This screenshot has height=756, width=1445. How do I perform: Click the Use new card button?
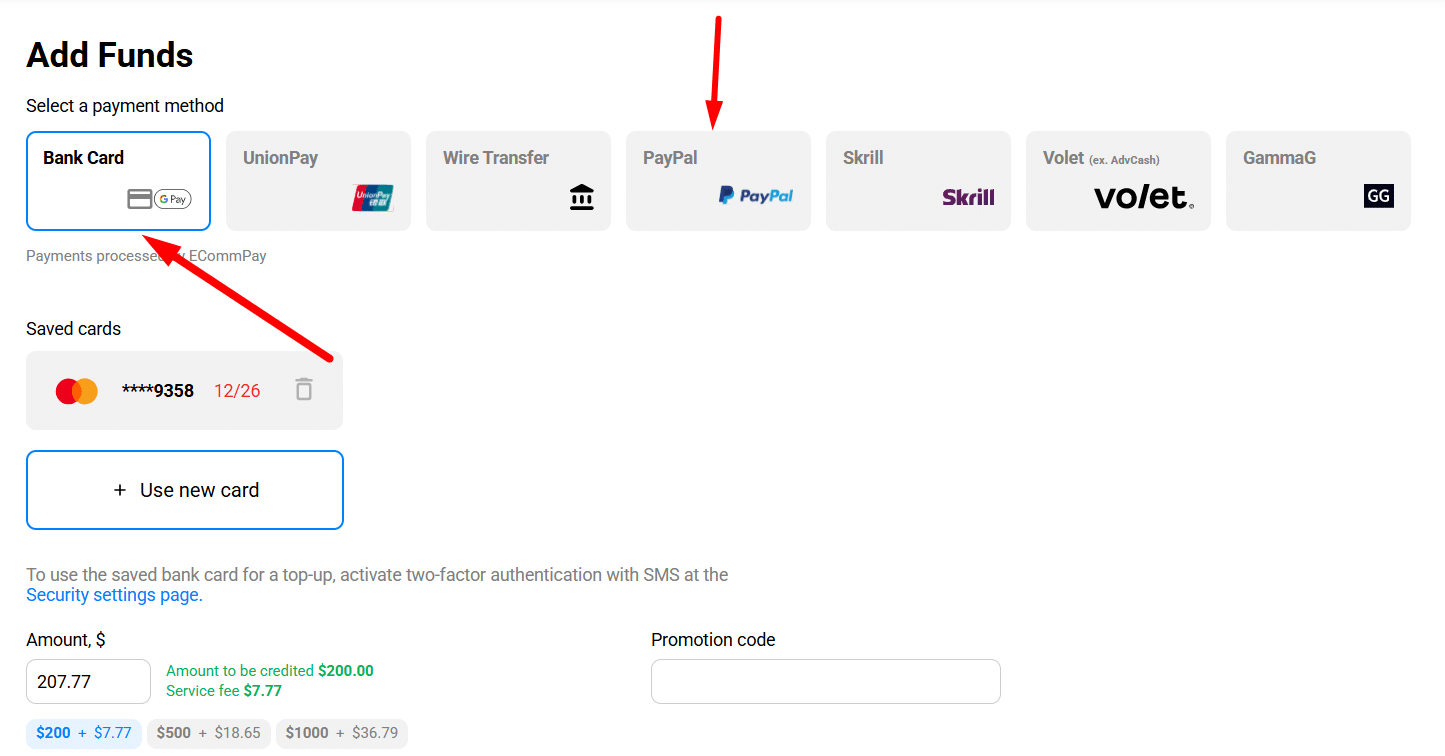point(185,490)
